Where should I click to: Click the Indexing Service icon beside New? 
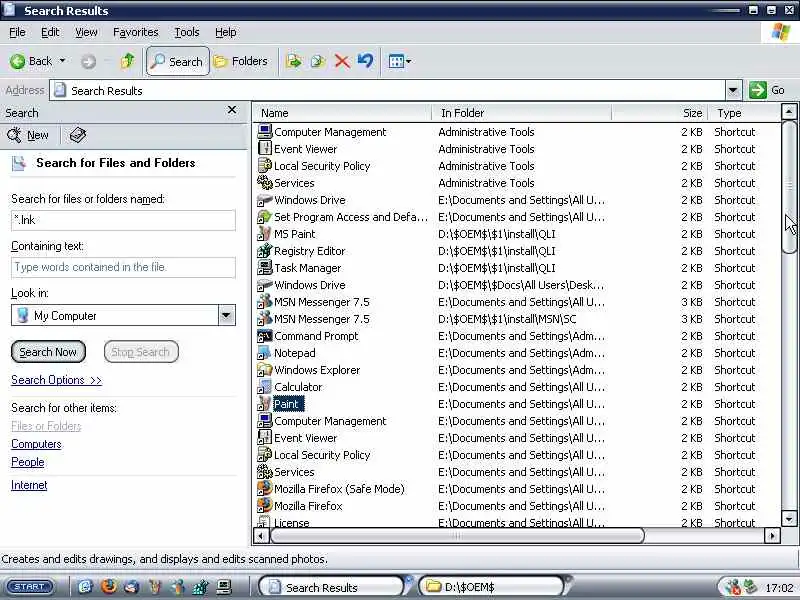click(x=78, y=135)
